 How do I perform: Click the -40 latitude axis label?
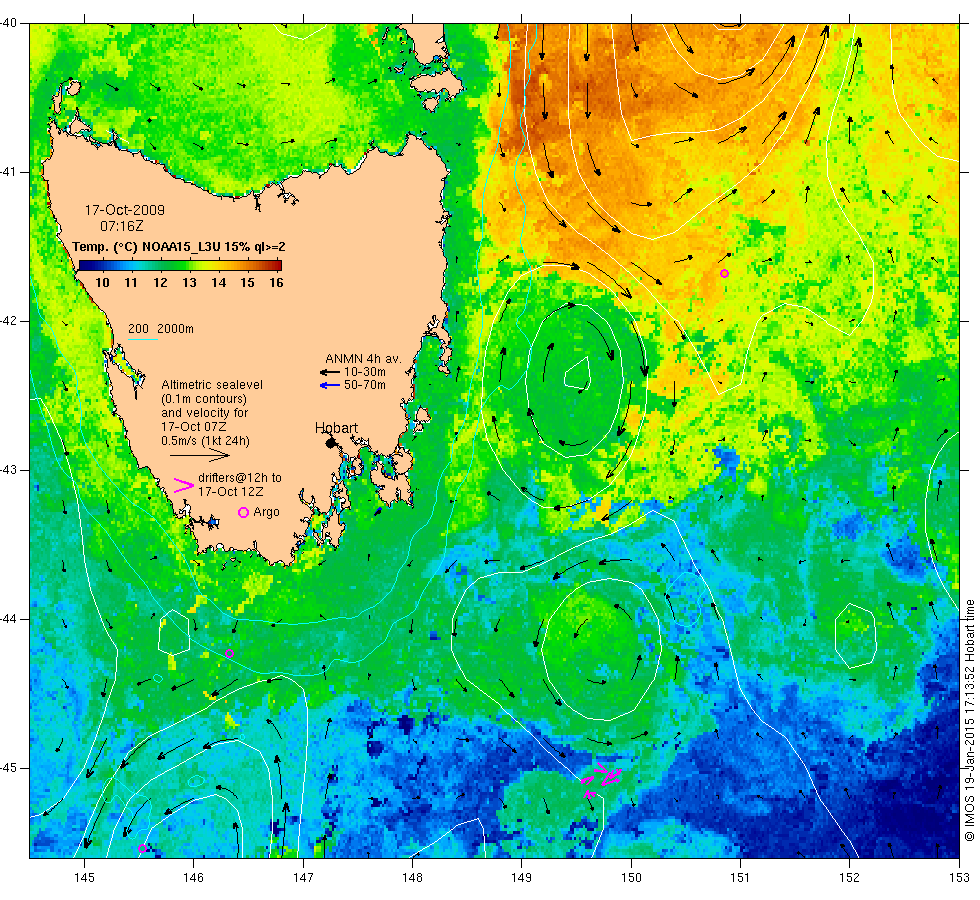9,23
